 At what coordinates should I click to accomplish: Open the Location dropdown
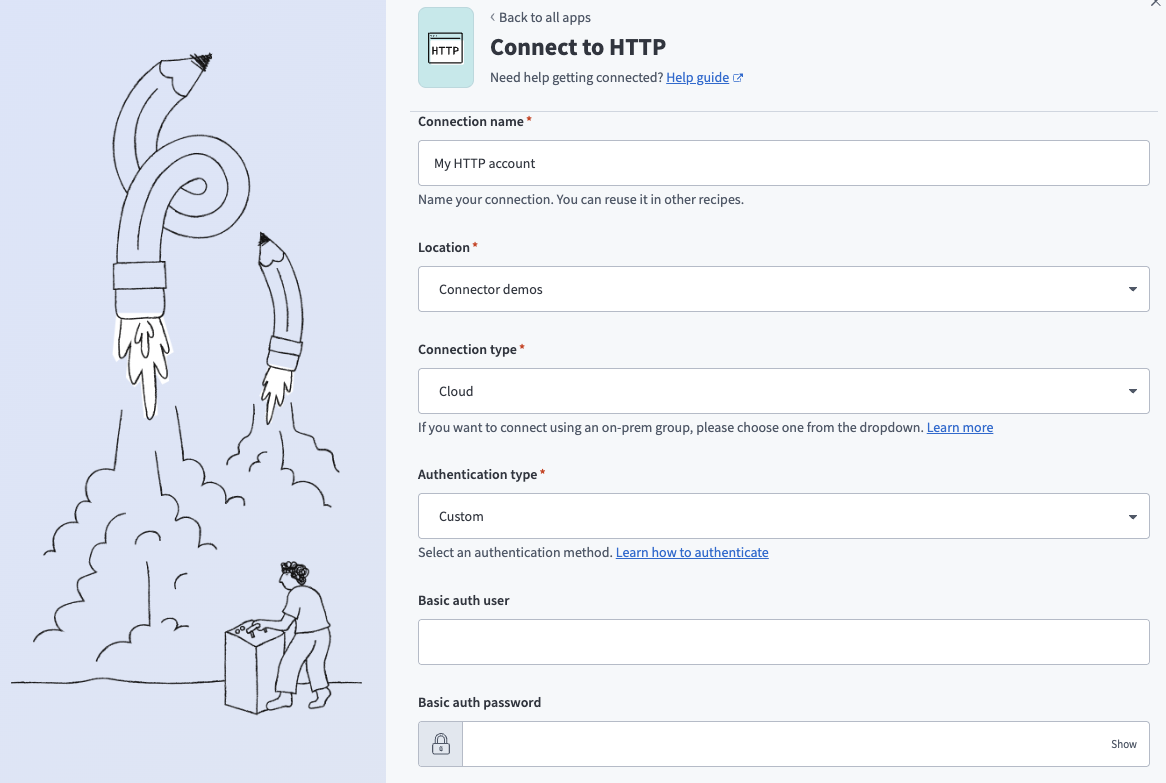[783, 289]
